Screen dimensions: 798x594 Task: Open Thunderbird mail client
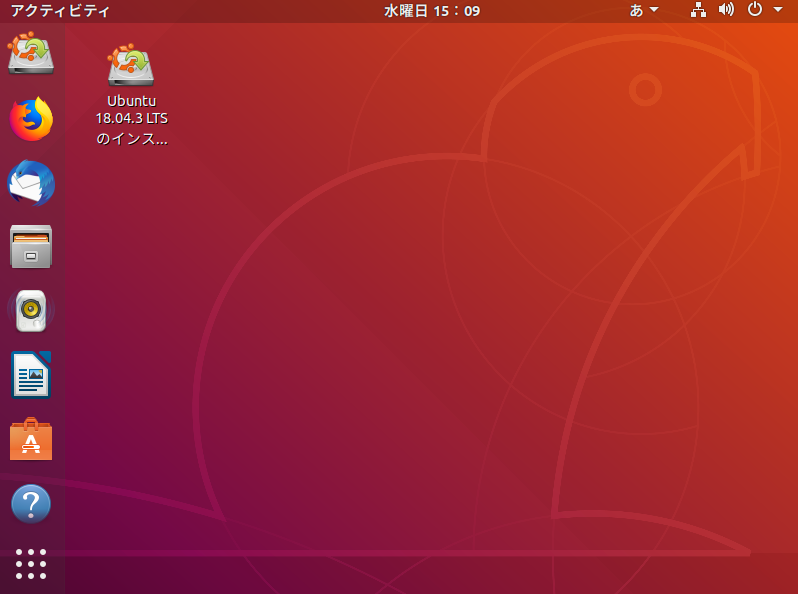click(x=31, y=183)
